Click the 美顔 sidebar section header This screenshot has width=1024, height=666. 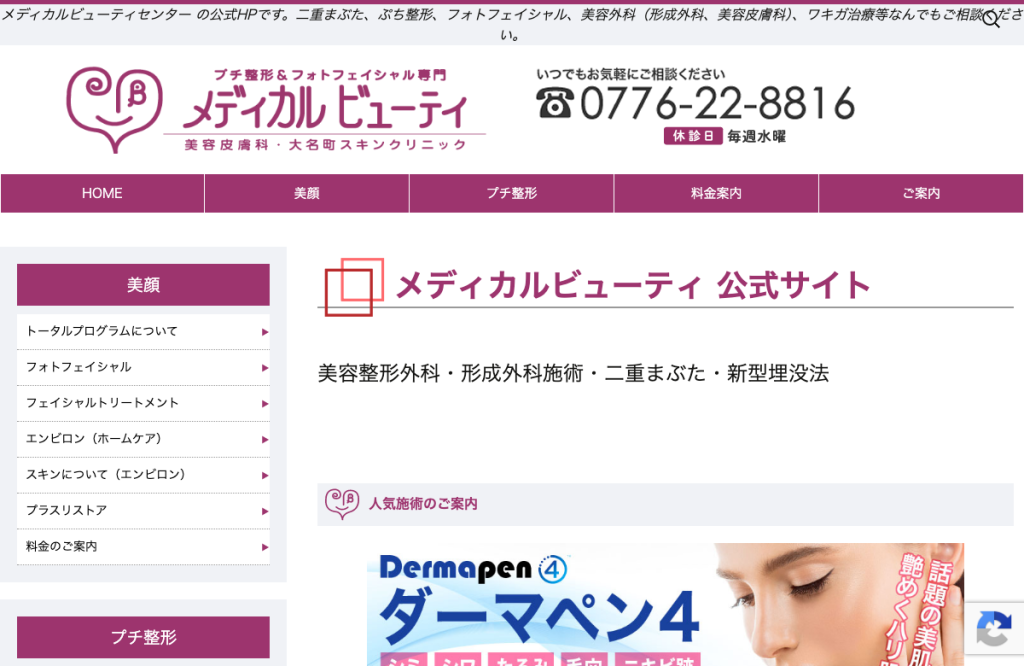143,285
